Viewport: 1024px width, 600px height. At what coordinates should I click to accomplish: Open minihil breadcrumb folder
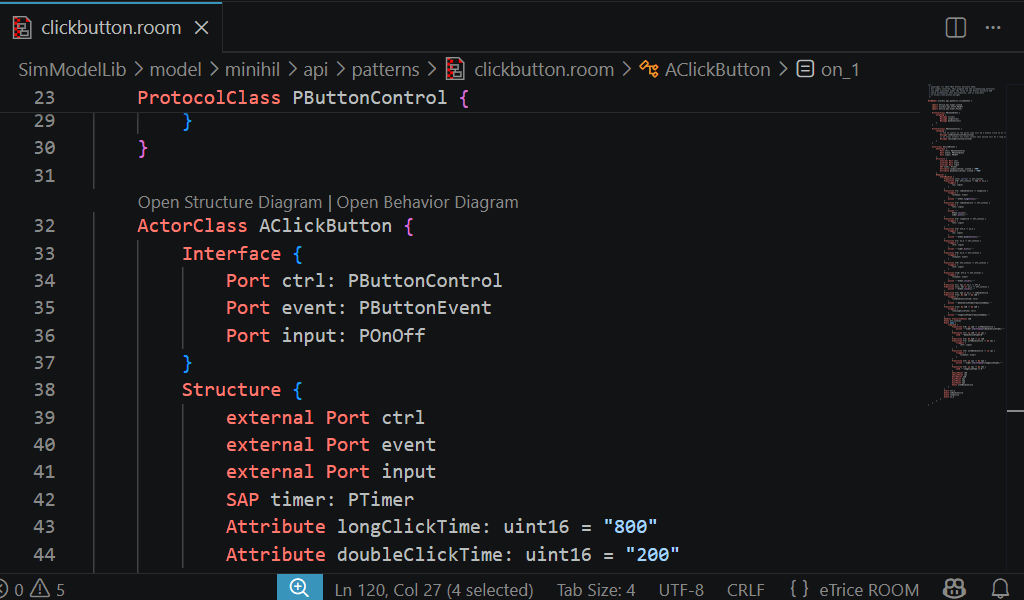coord(252,69)
